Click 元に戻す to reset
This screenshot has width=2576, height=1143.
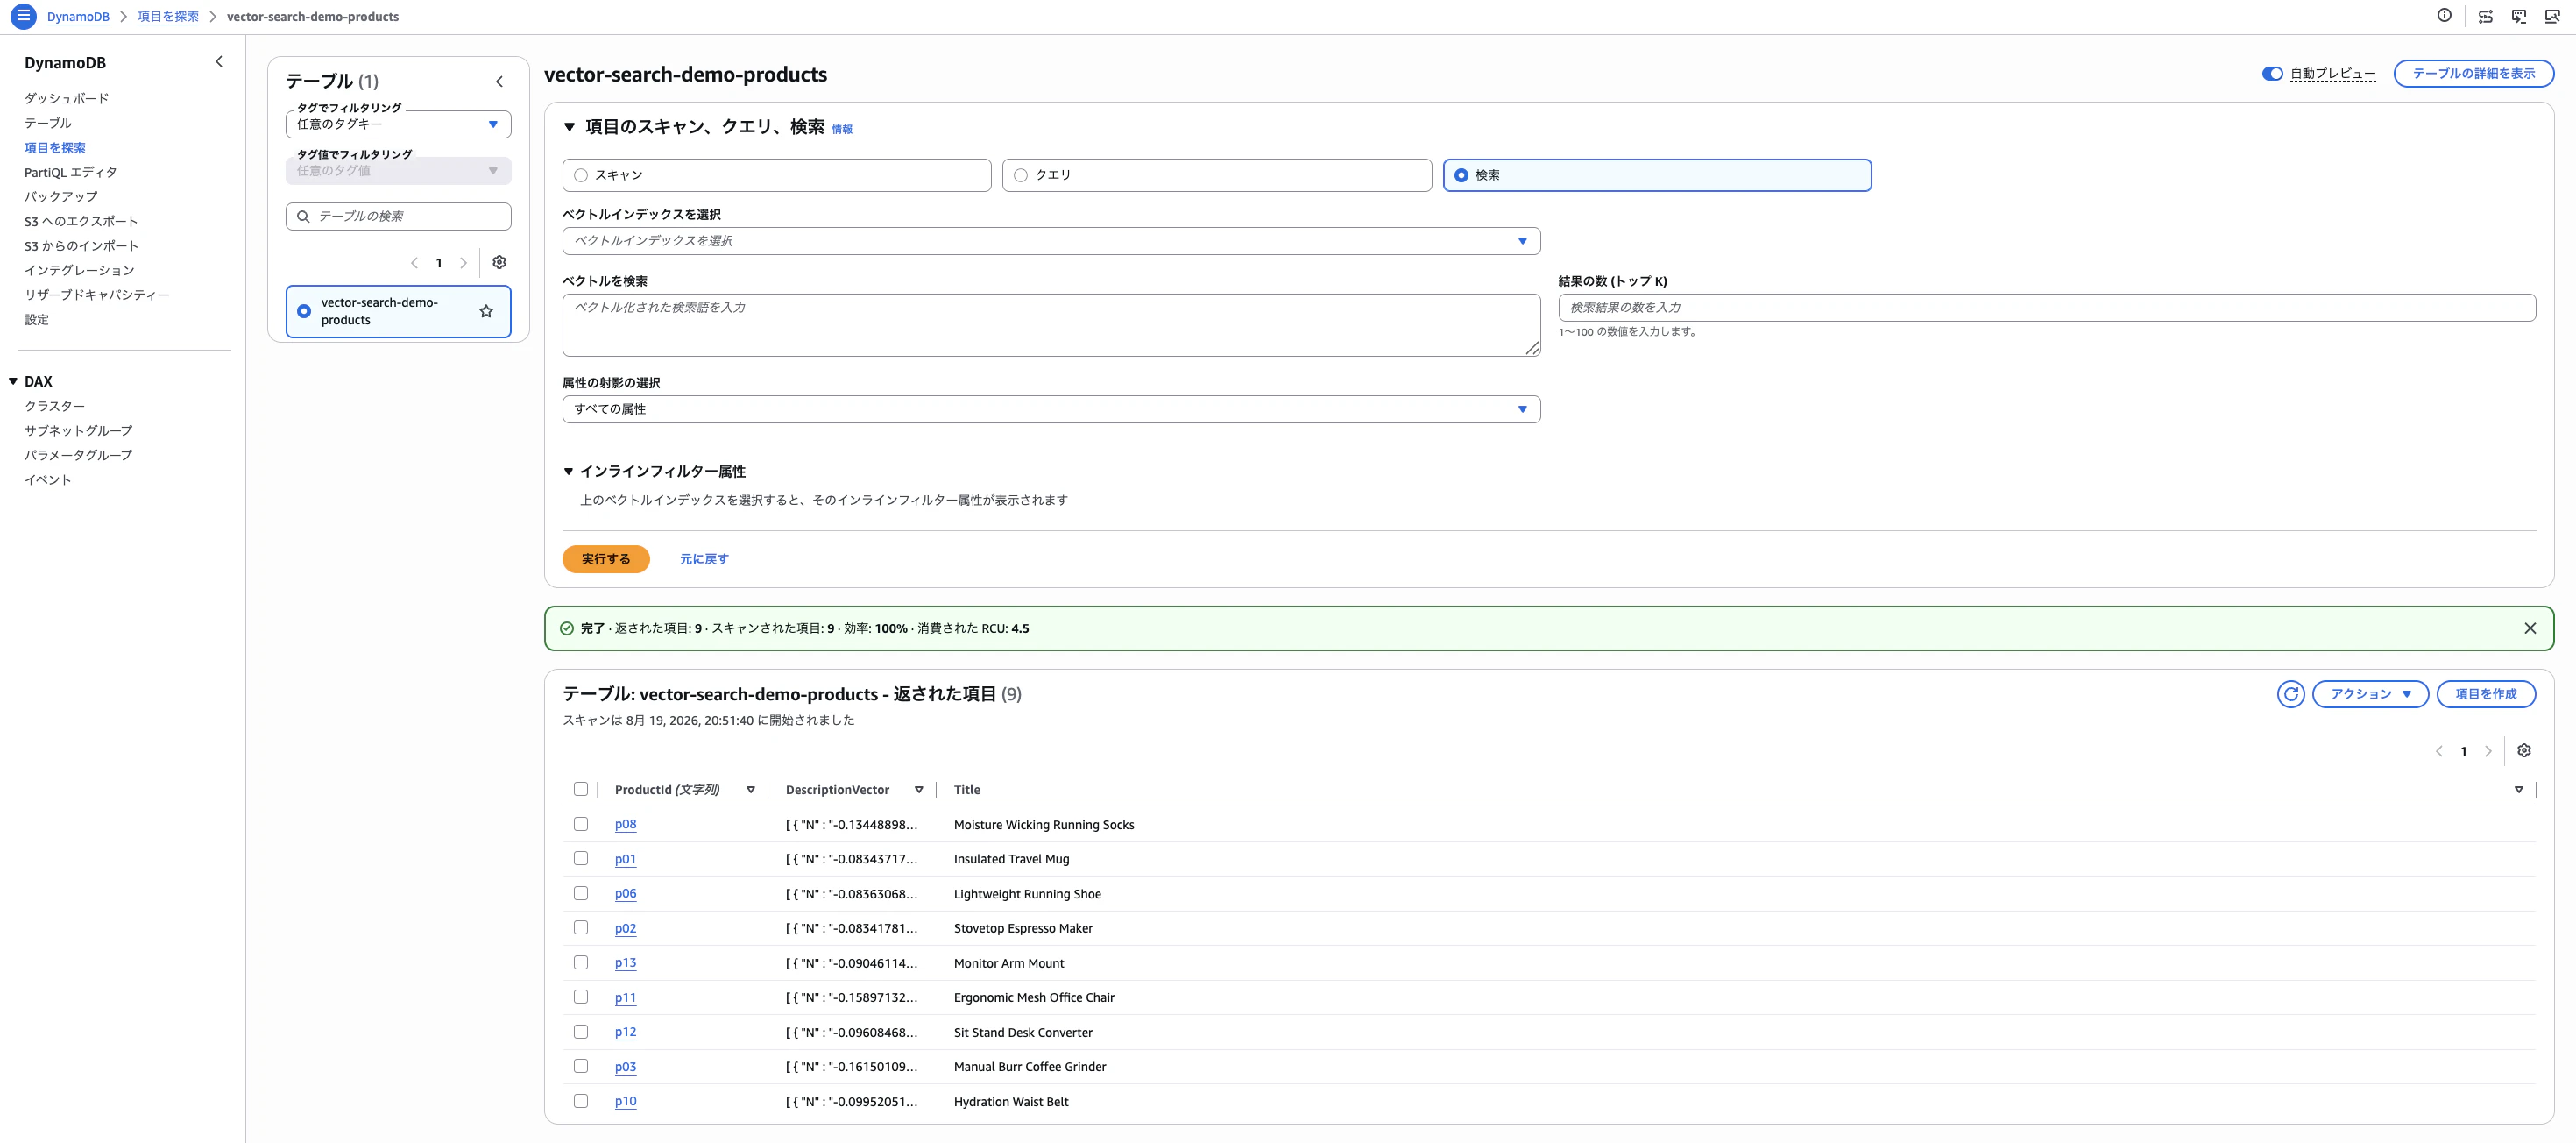(x=704, y=559)
